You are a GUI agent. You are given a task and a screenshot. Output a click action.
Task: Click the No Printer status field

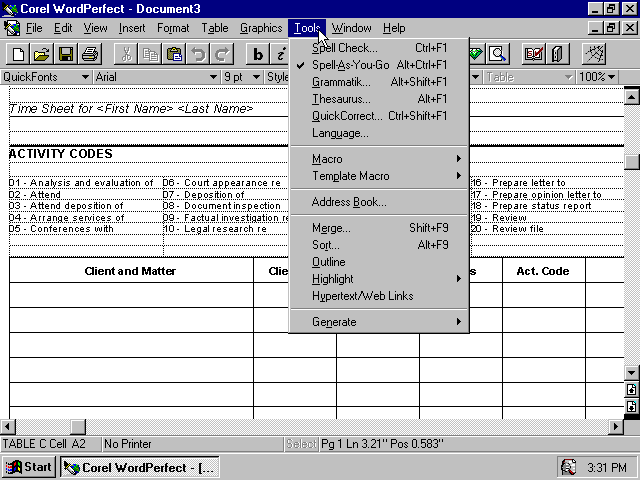click(x=192, y=444)
